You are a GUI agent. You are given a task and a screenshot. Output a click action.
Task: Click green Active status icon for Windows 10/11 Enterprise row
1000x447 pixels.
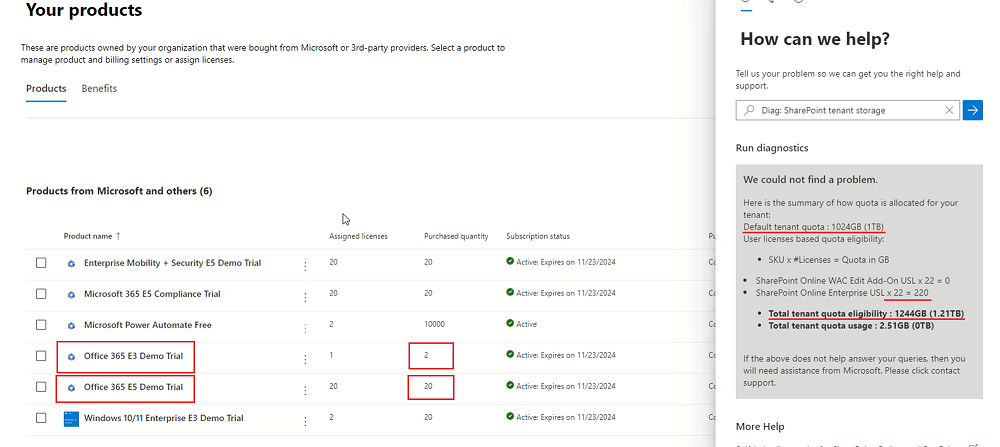pos(510,417)
